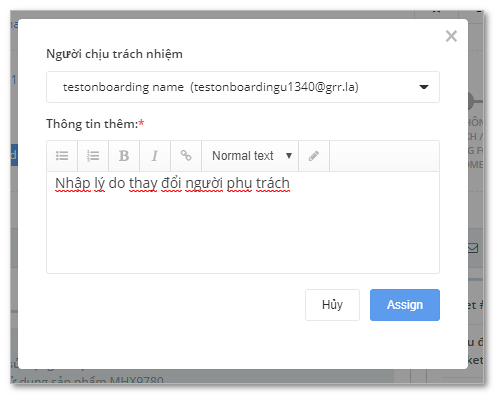Insert a numbered list in the editor
Screen dimensions: 495x395
pos(93,156)
